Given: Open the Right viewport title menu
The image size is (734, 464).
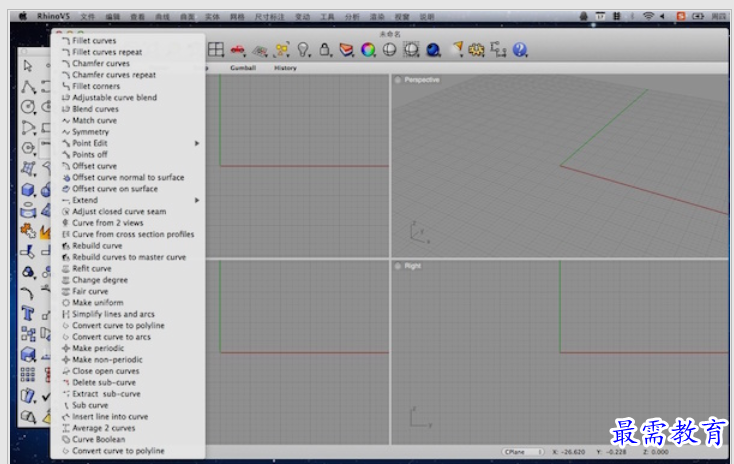Looking at the screenshot, I should (x=412, y=266).
